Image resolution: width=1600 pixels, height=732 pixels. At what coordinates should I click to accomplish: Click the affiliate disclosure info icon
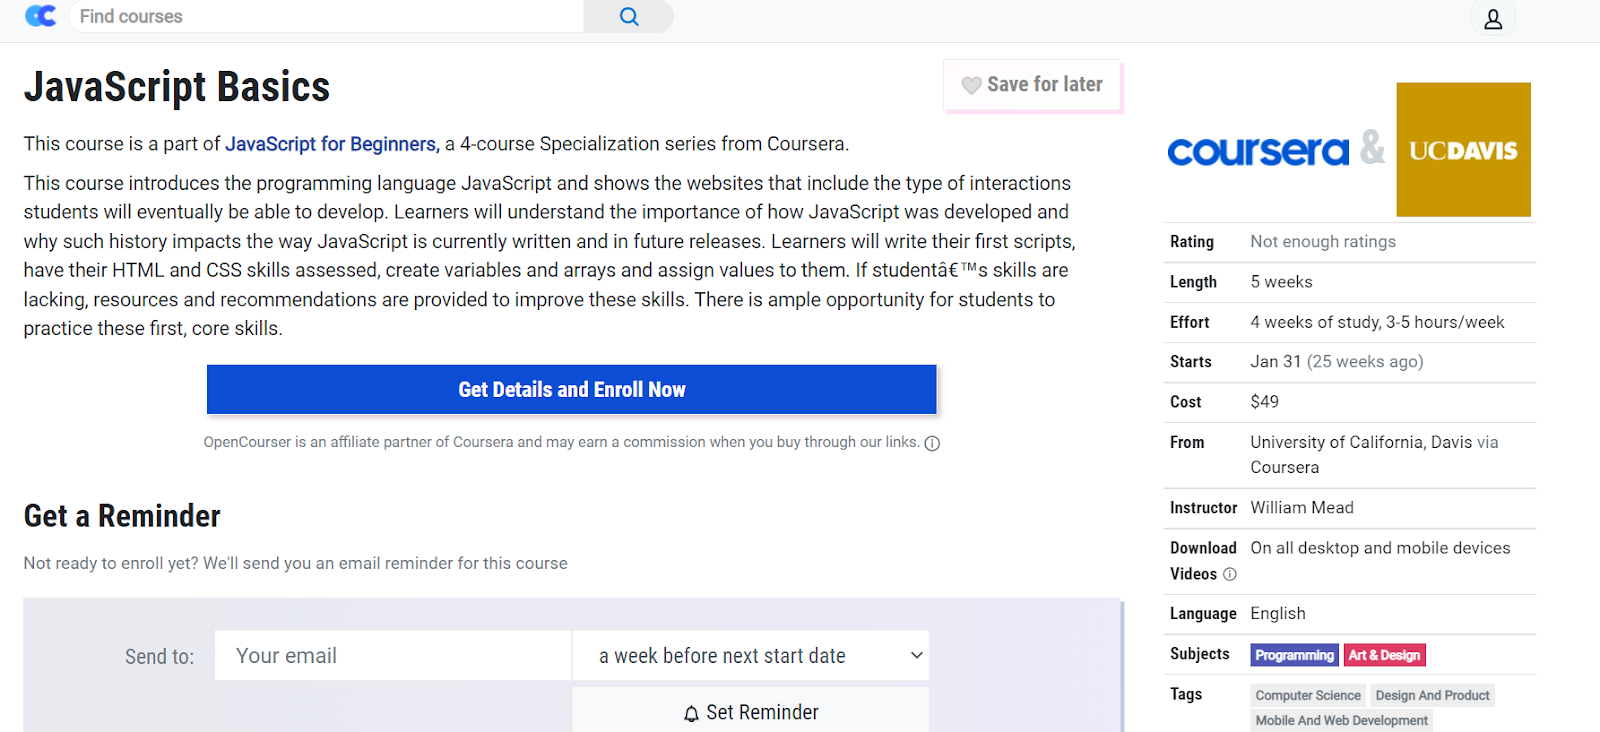[932, 443]
